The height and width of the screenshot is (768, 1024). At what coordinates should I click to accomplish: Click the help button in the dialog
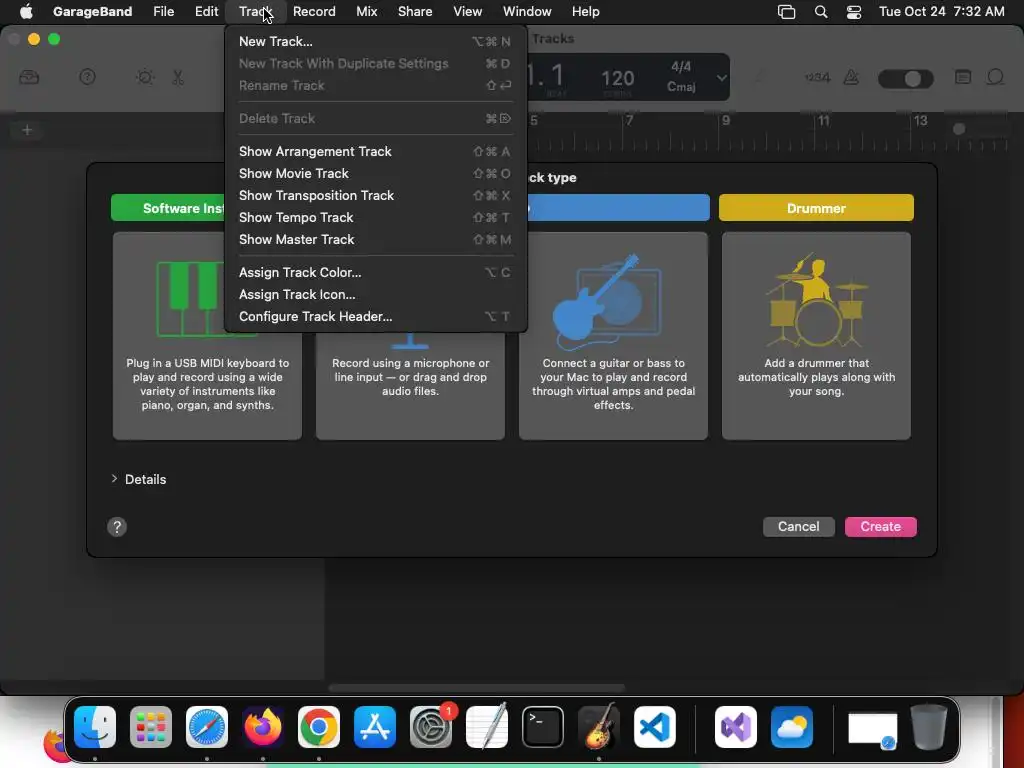click(x=117, y=527)
